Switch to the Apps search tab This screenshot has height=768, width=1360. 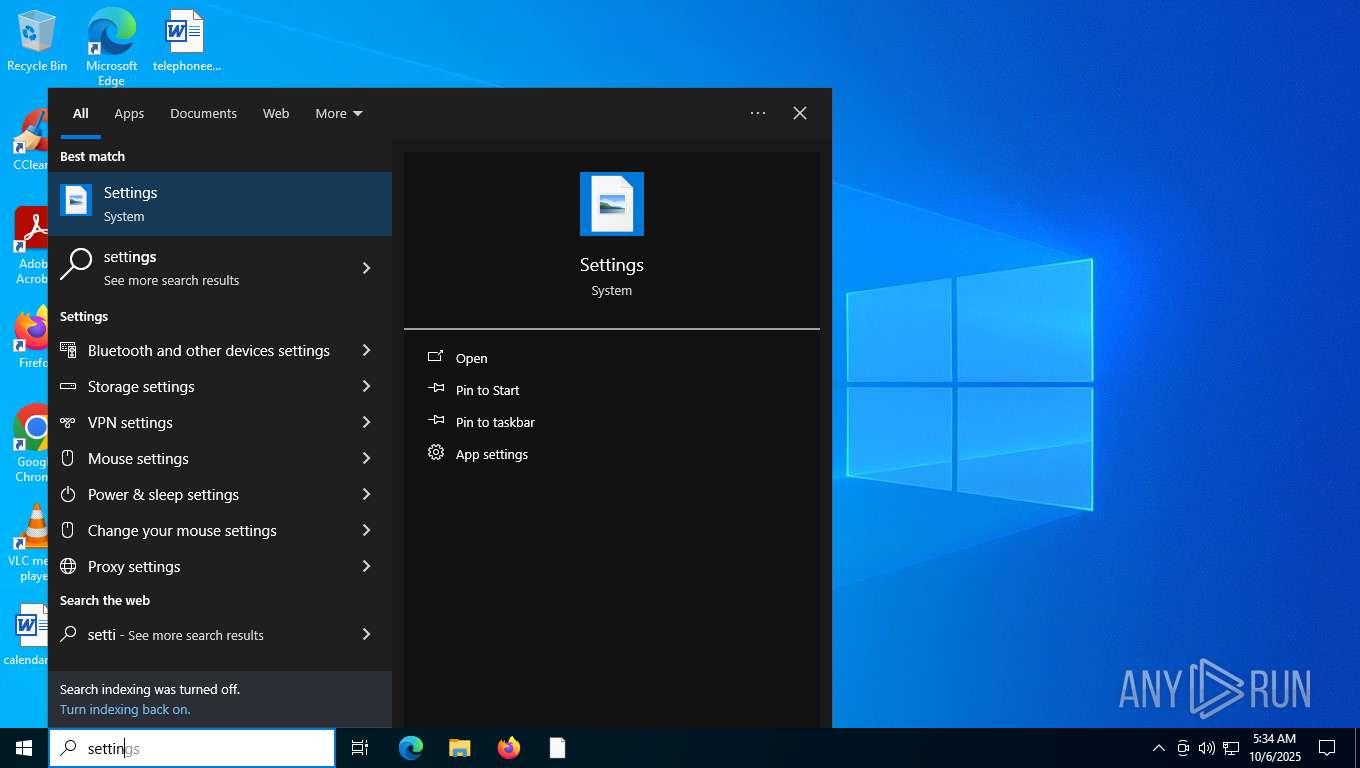[129, 114]
